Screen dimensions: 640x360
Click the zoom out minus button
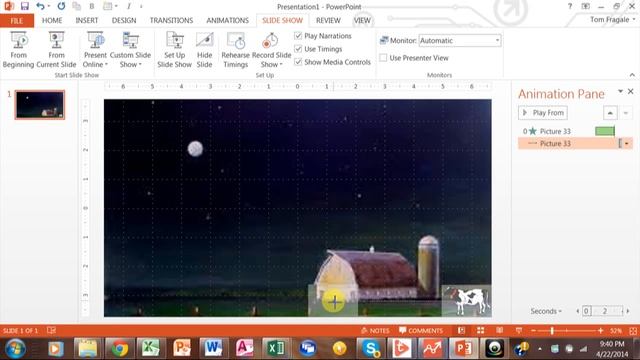point(533,331)
